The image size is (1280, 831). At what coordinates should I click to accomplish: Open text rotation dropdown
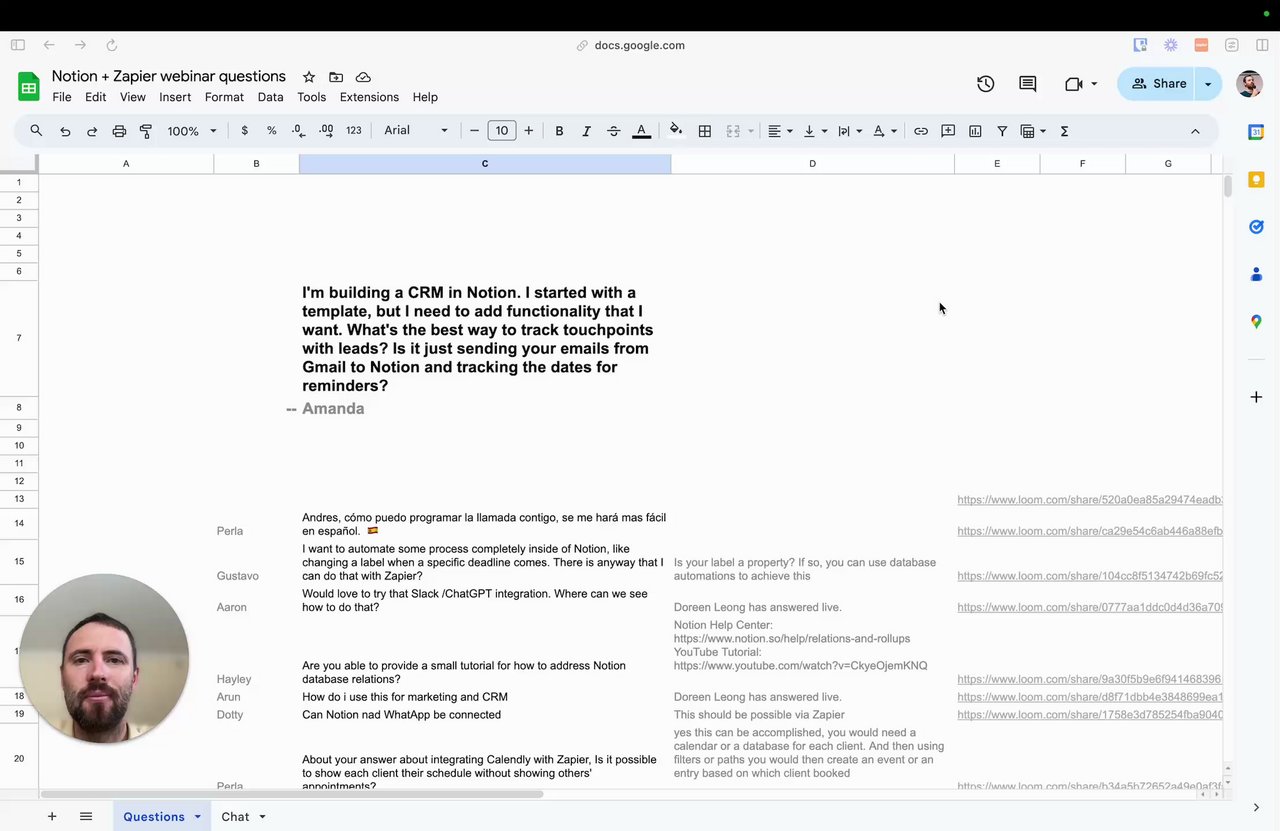click(885, 131)
